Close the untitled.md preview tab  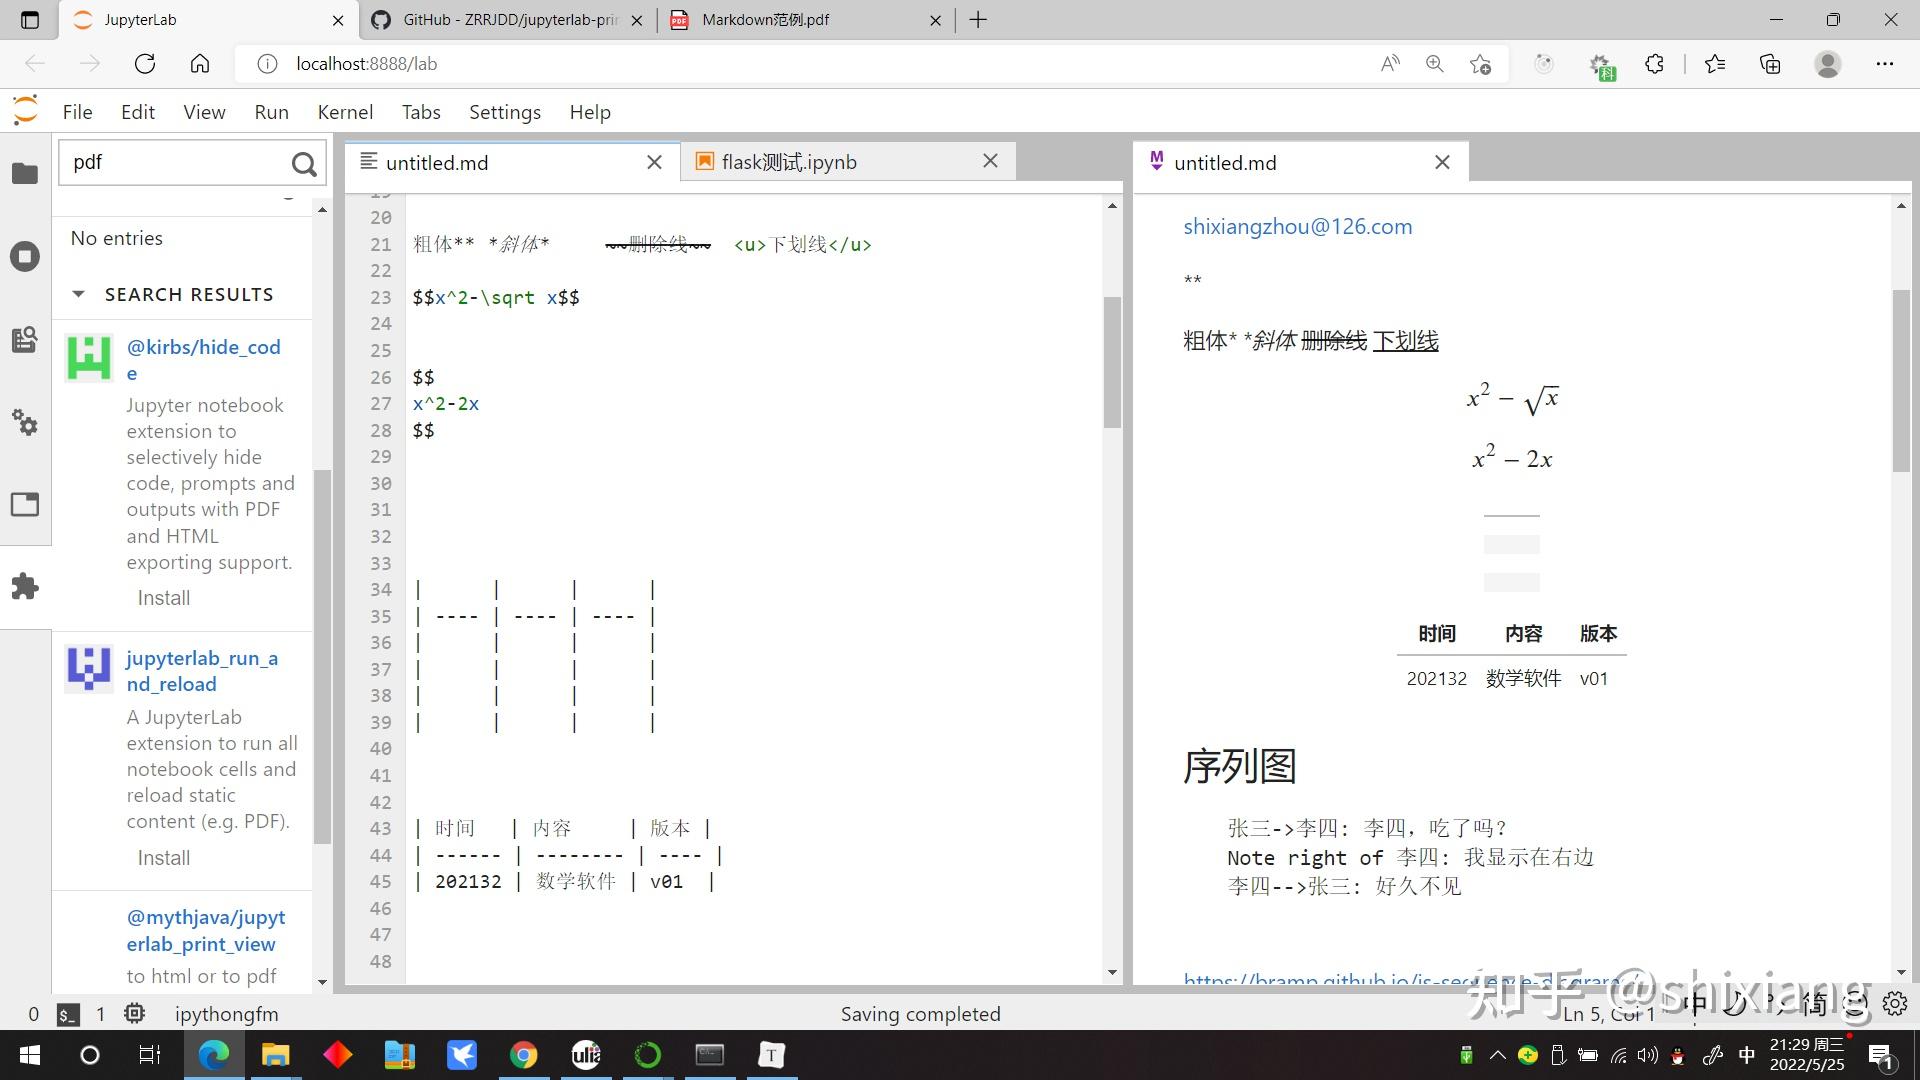(1442, 162)
